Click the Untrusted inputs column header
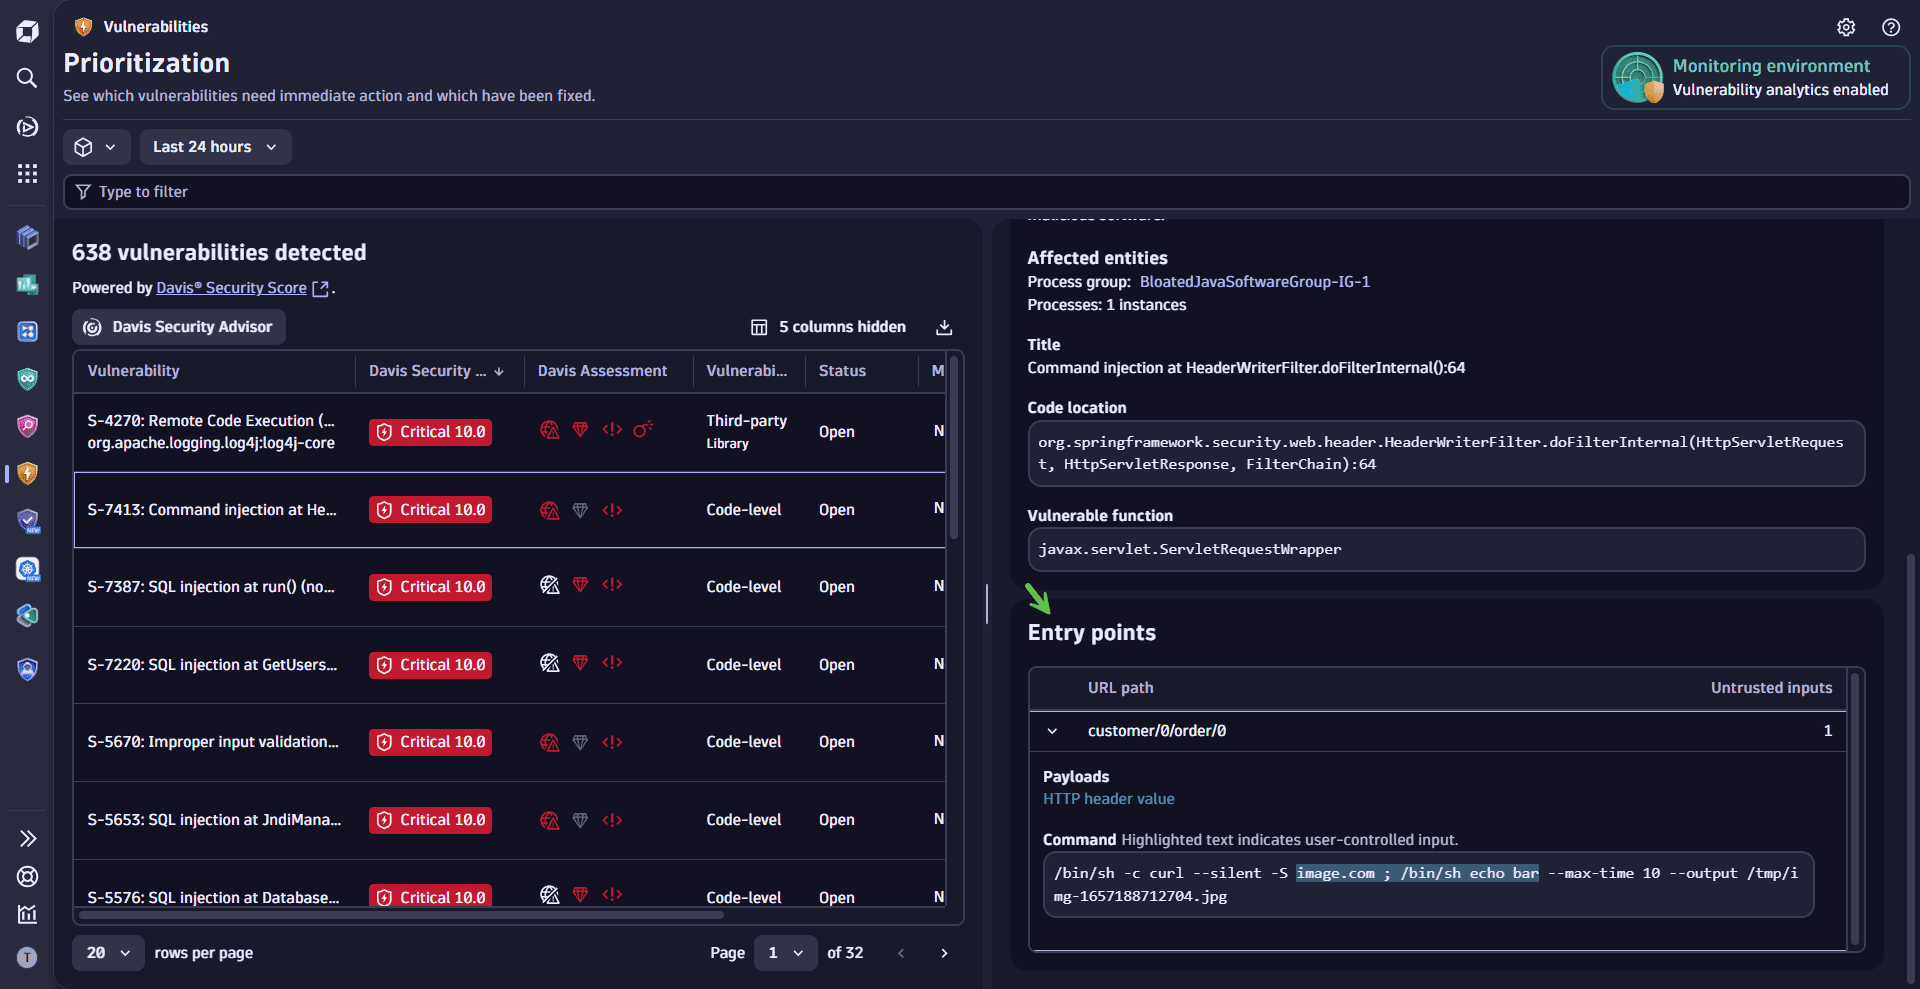The image size is (1920, 989). (1771, 688)
